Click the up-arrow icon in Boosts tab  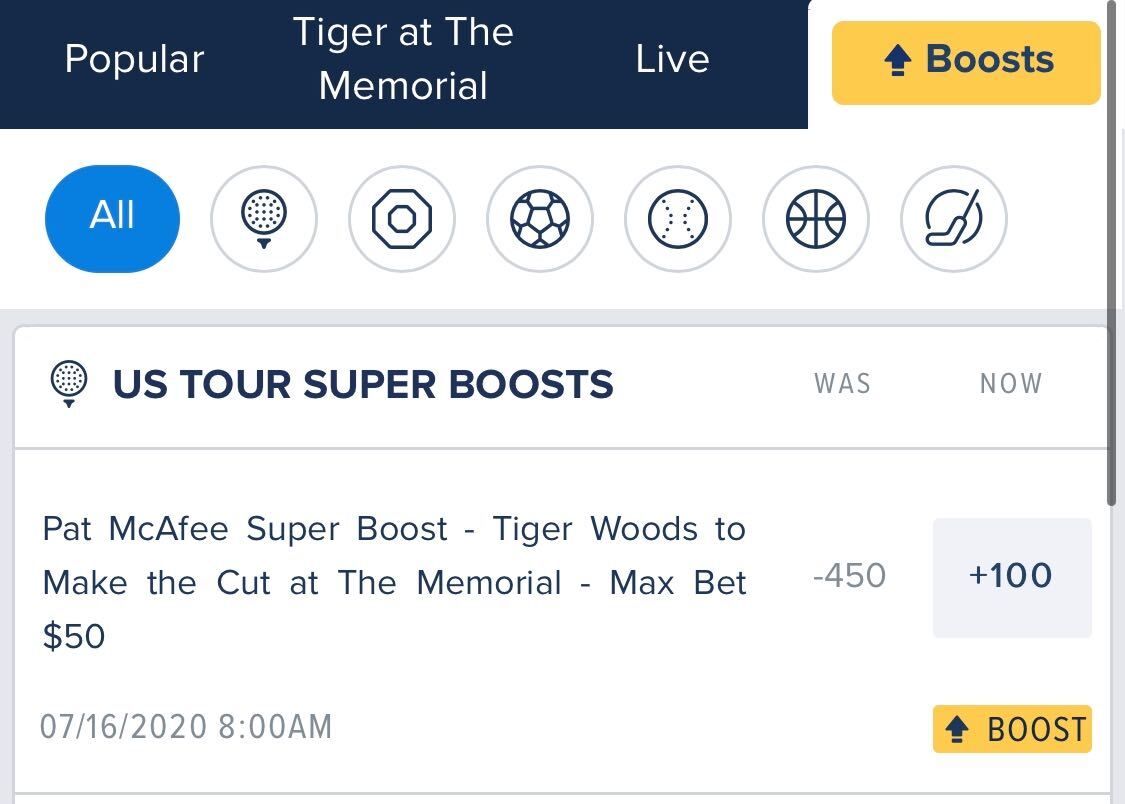898,60
